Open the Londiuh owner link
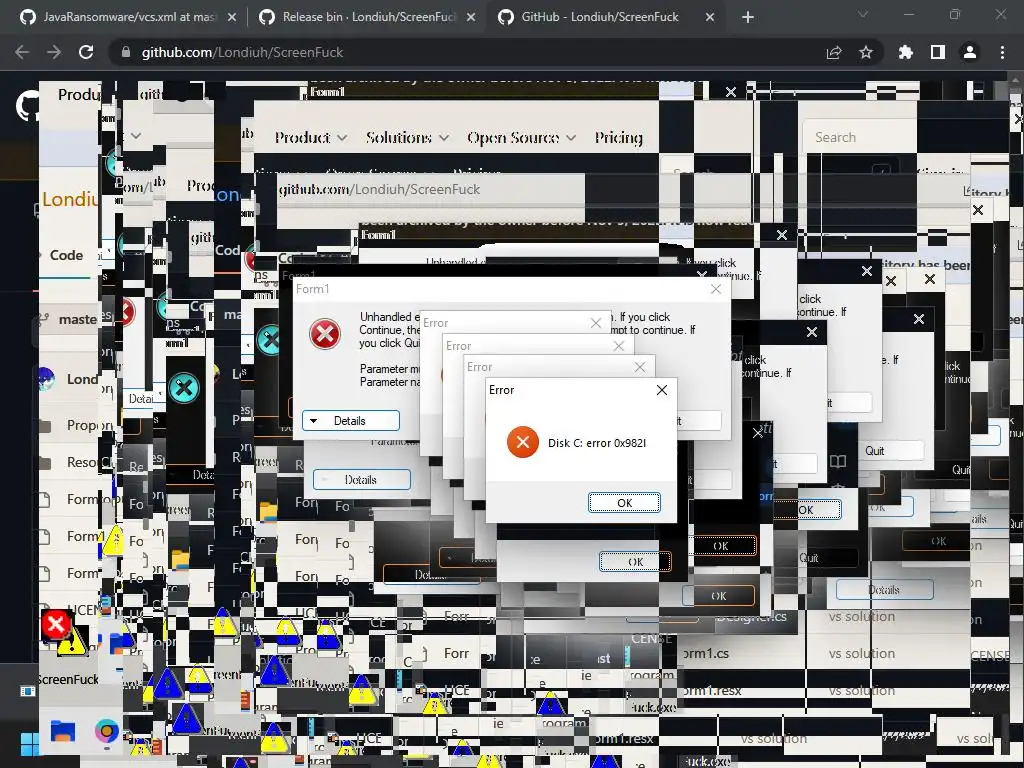Screen dimensions: 1024x768 pos(69,199)
